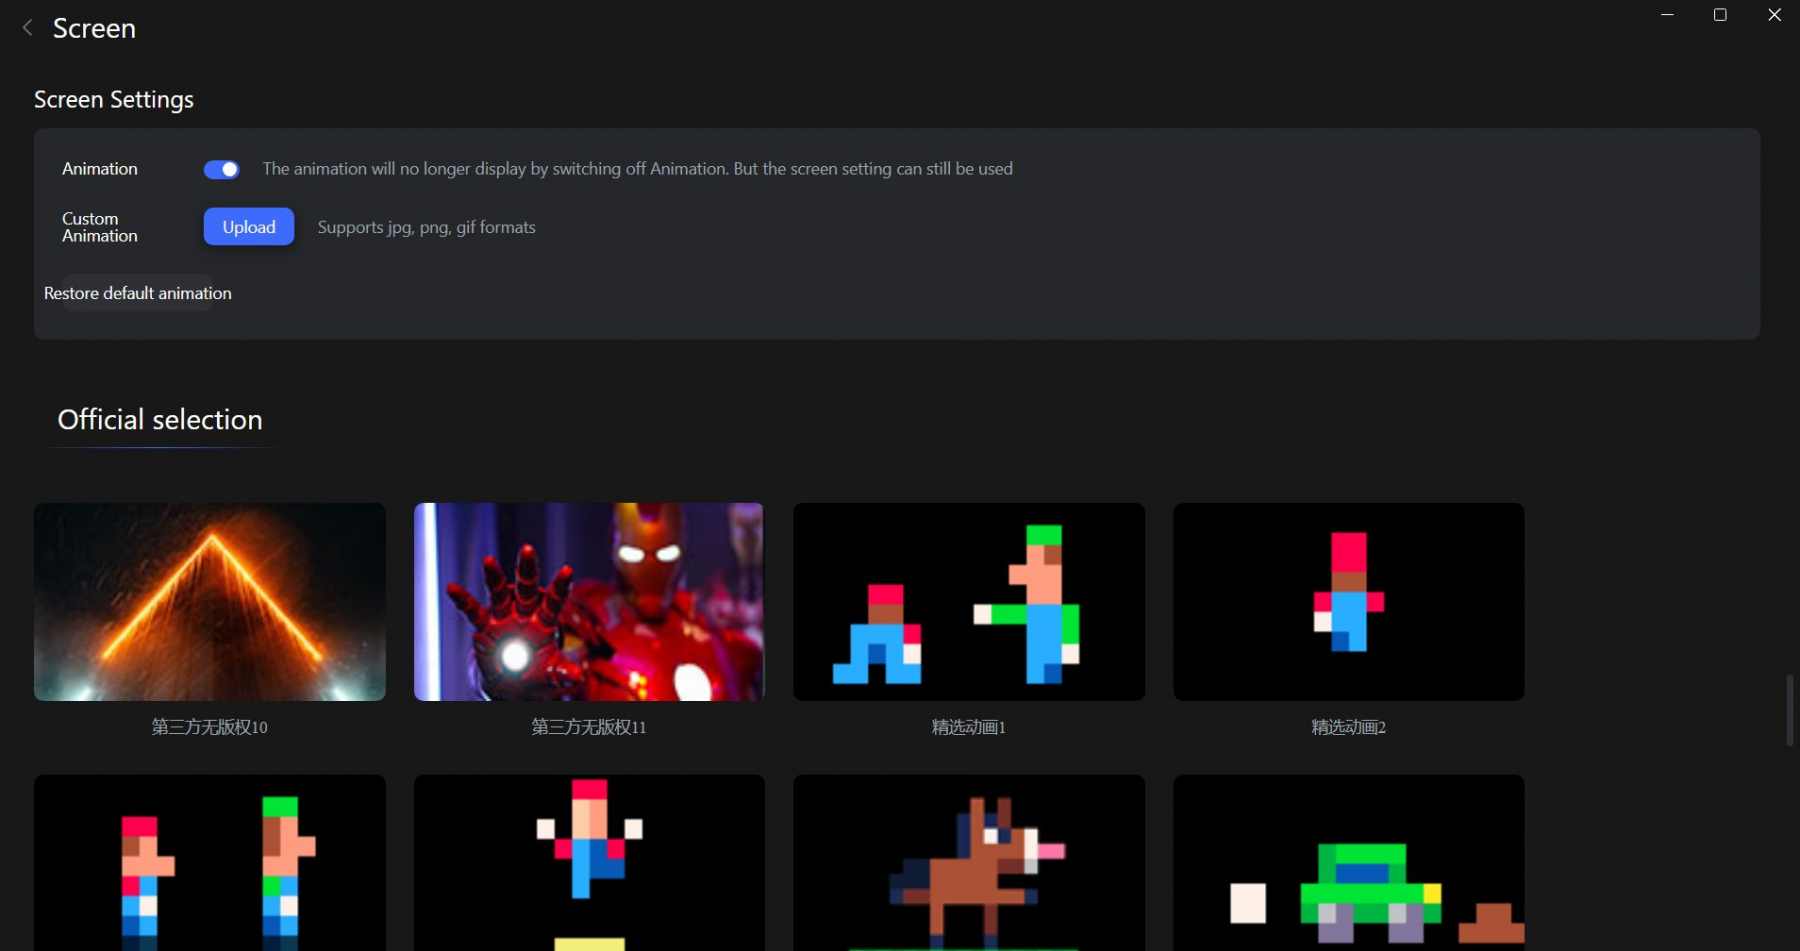Toggle the Animation switch off

click(221, 170)
